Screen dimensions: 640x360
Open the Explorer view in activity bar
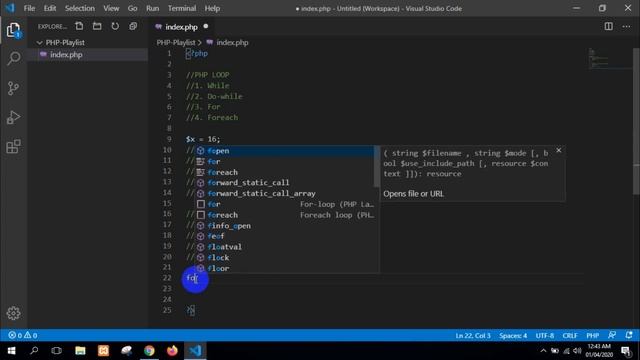[x=13, y=30]
